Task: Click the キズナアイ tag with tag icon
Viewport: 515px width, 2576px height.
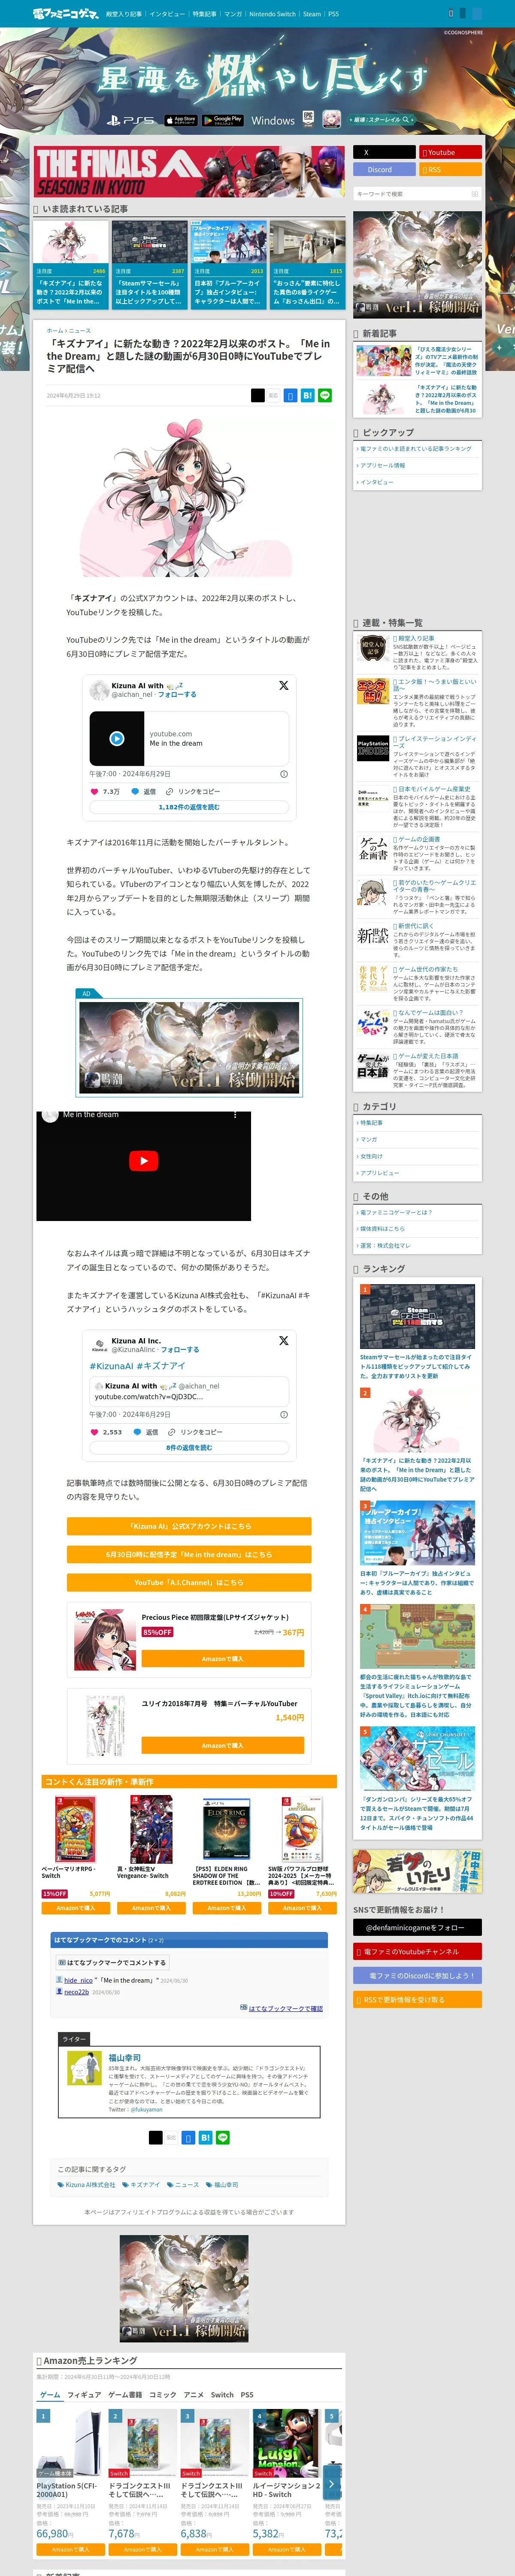Action: point(141,2185)
